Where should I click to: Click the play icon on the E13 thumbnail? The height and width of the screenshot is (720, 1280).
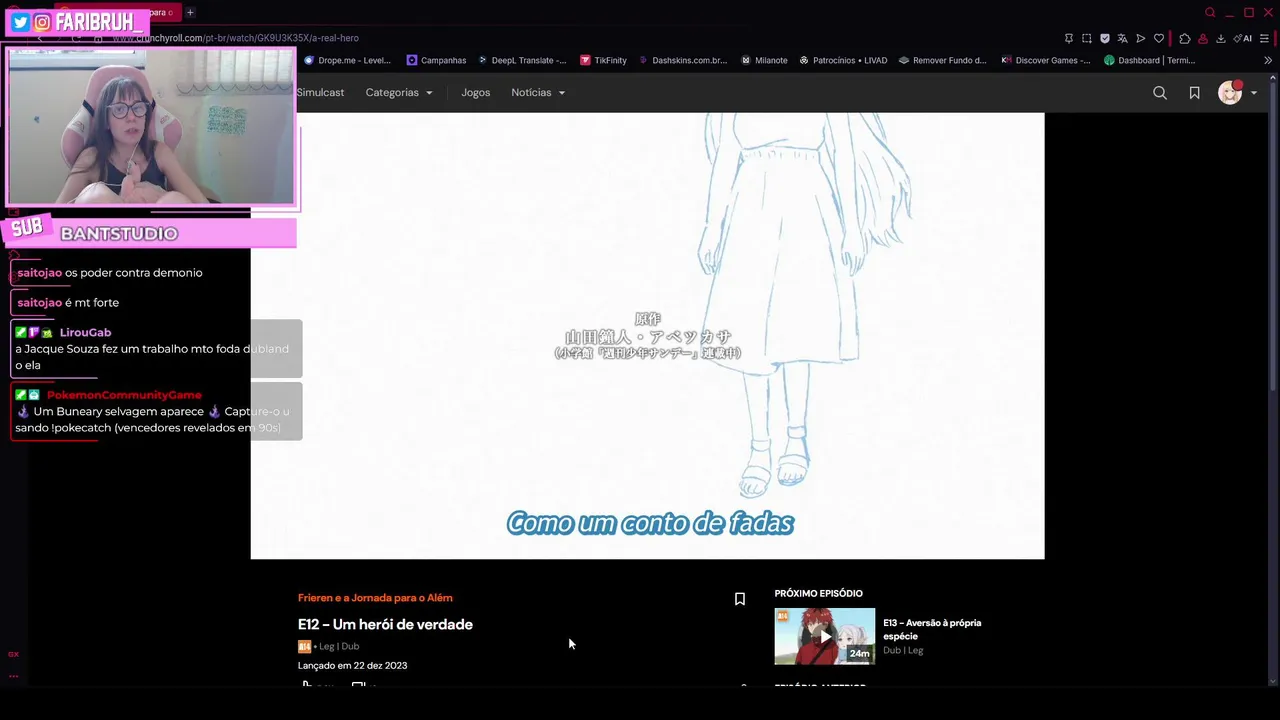(825, 636)
